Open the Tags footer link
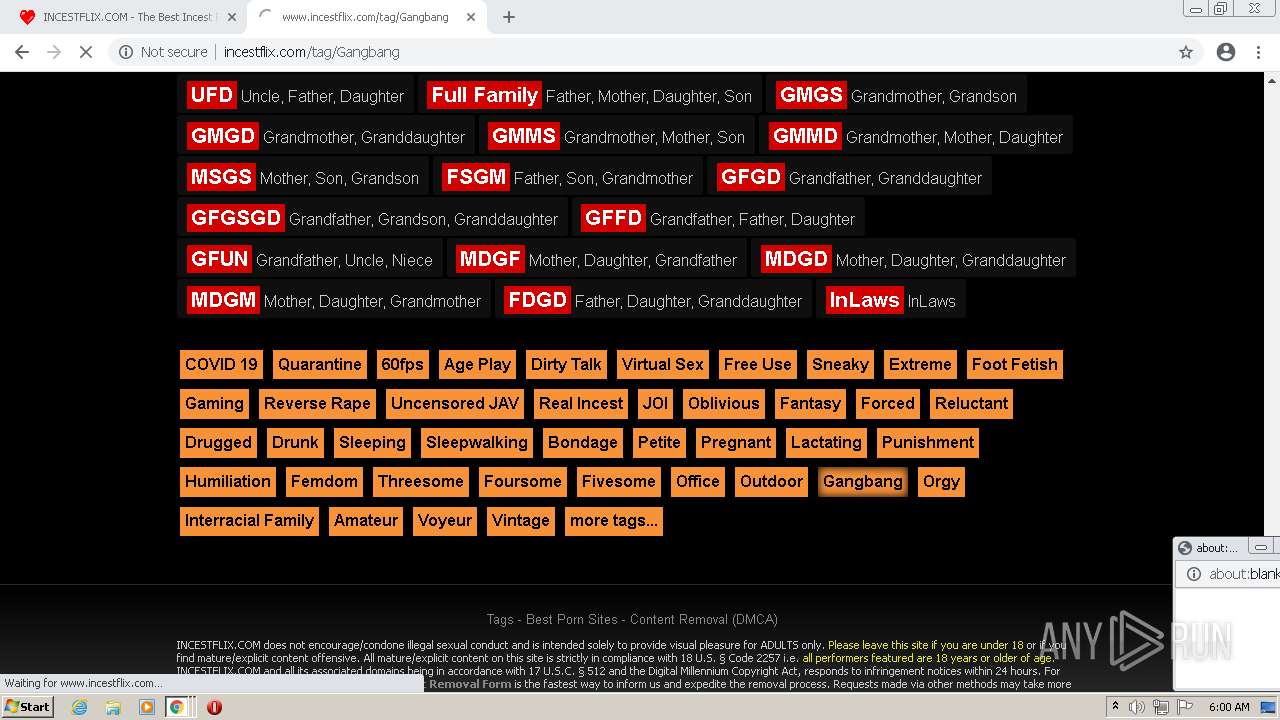Viewport: 1280px width, 720px height. [500, 619]
